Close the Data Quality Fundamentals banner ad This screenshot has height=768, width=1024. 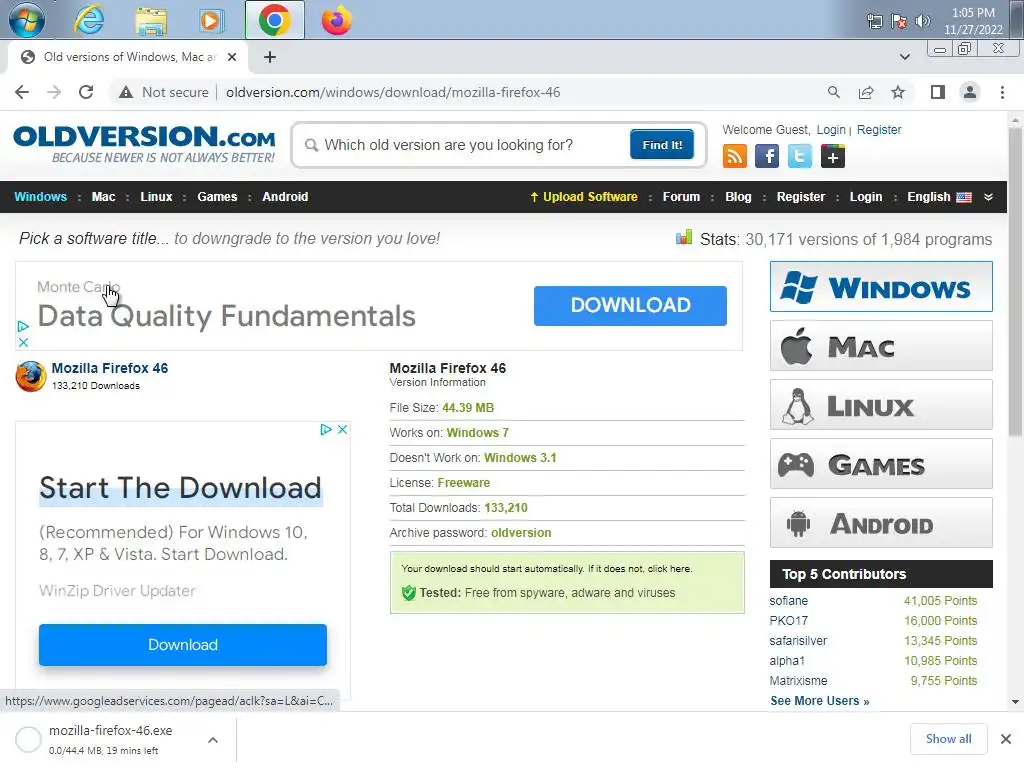click(x=24, y=342)
